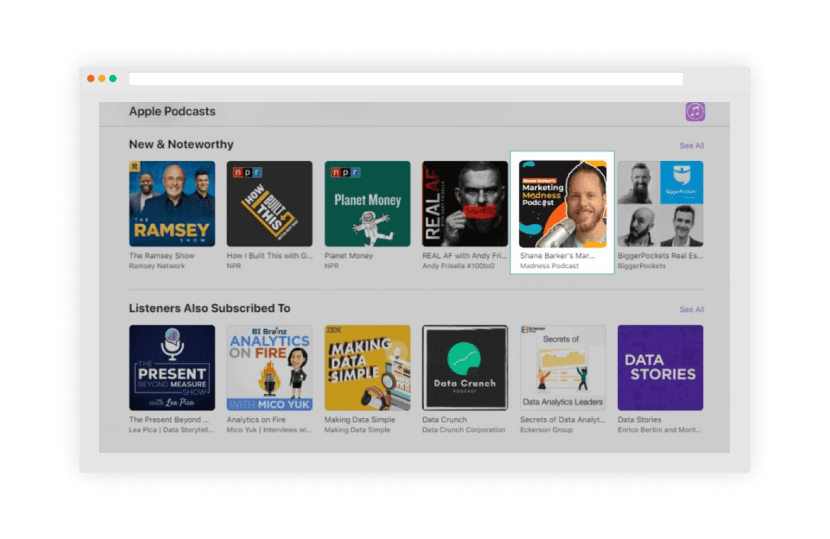The height and width of the screenshot is (539, 830).
Task: Click See All for New & Noteworthy
Action: pyautogui.click(x=691, y=146)
